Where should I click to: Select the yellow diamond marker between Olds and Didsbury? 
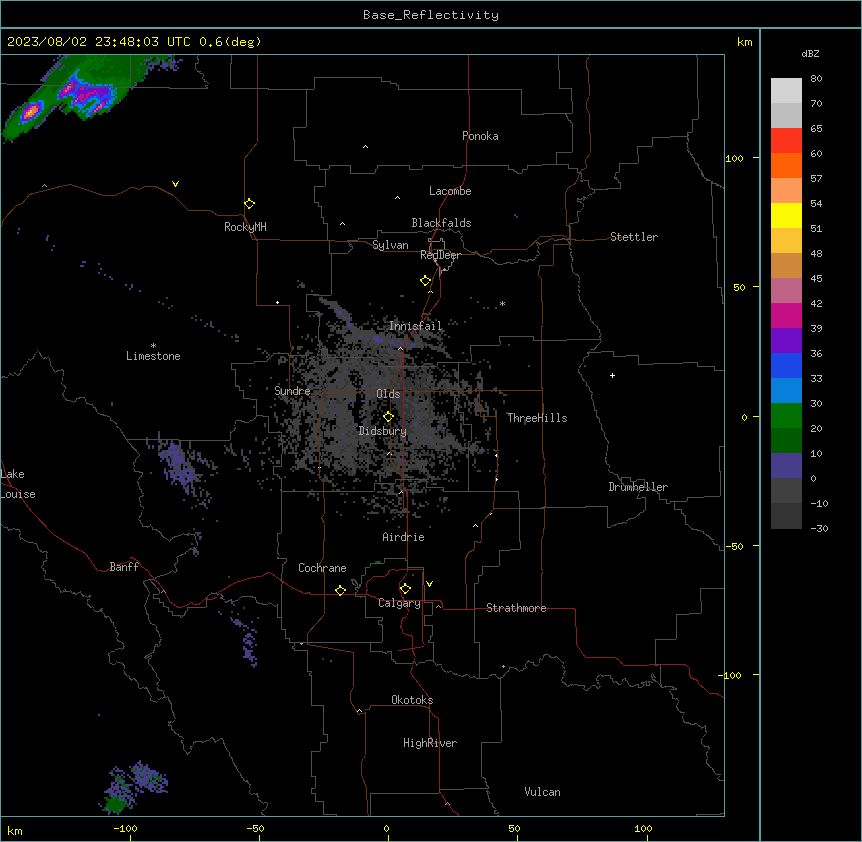point(388,417)
